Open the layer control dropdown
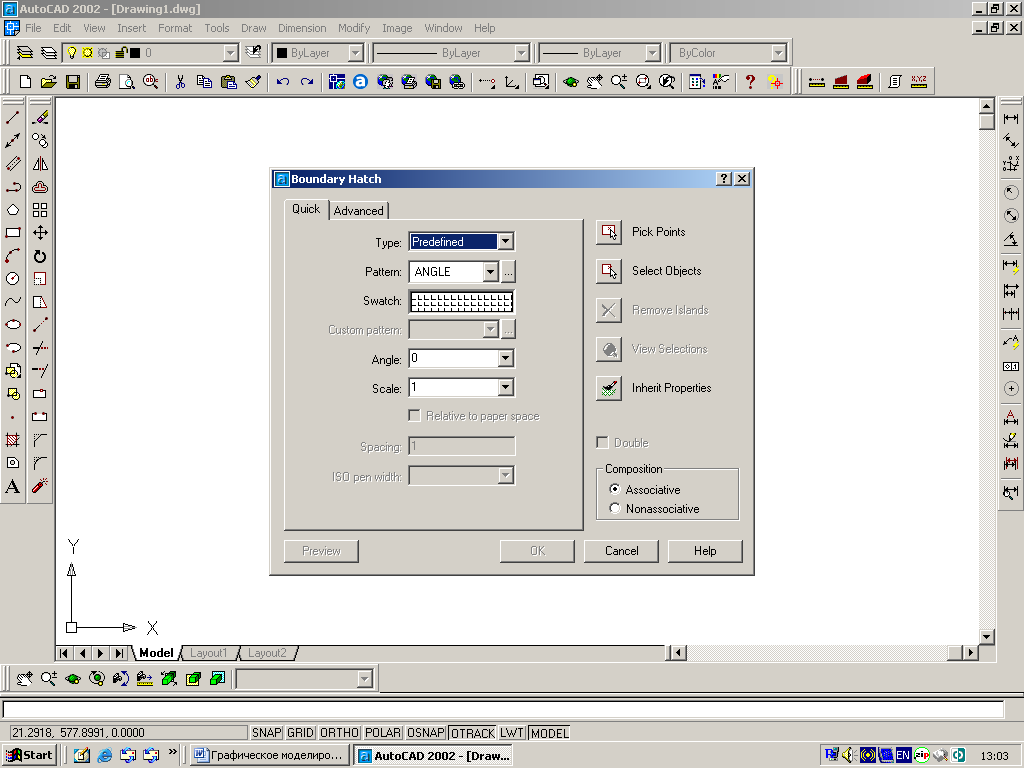 tap(231, 53)
